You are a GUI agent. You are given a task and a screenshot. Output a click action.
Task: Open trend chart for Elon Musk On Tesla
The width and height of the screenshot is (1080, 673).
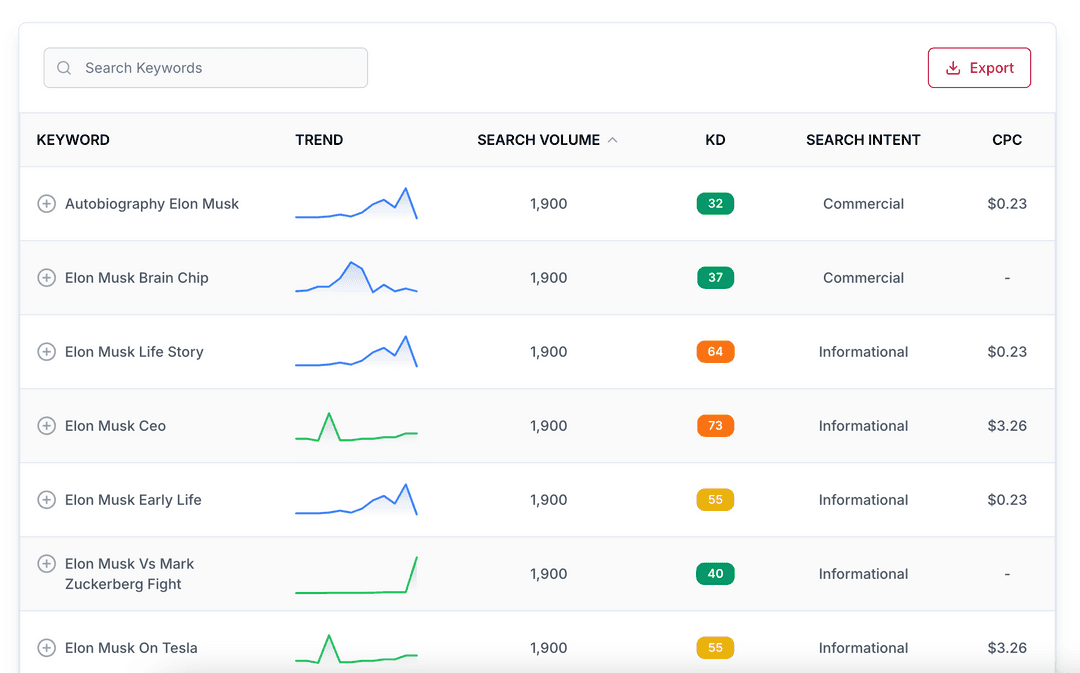pos(356,649)
